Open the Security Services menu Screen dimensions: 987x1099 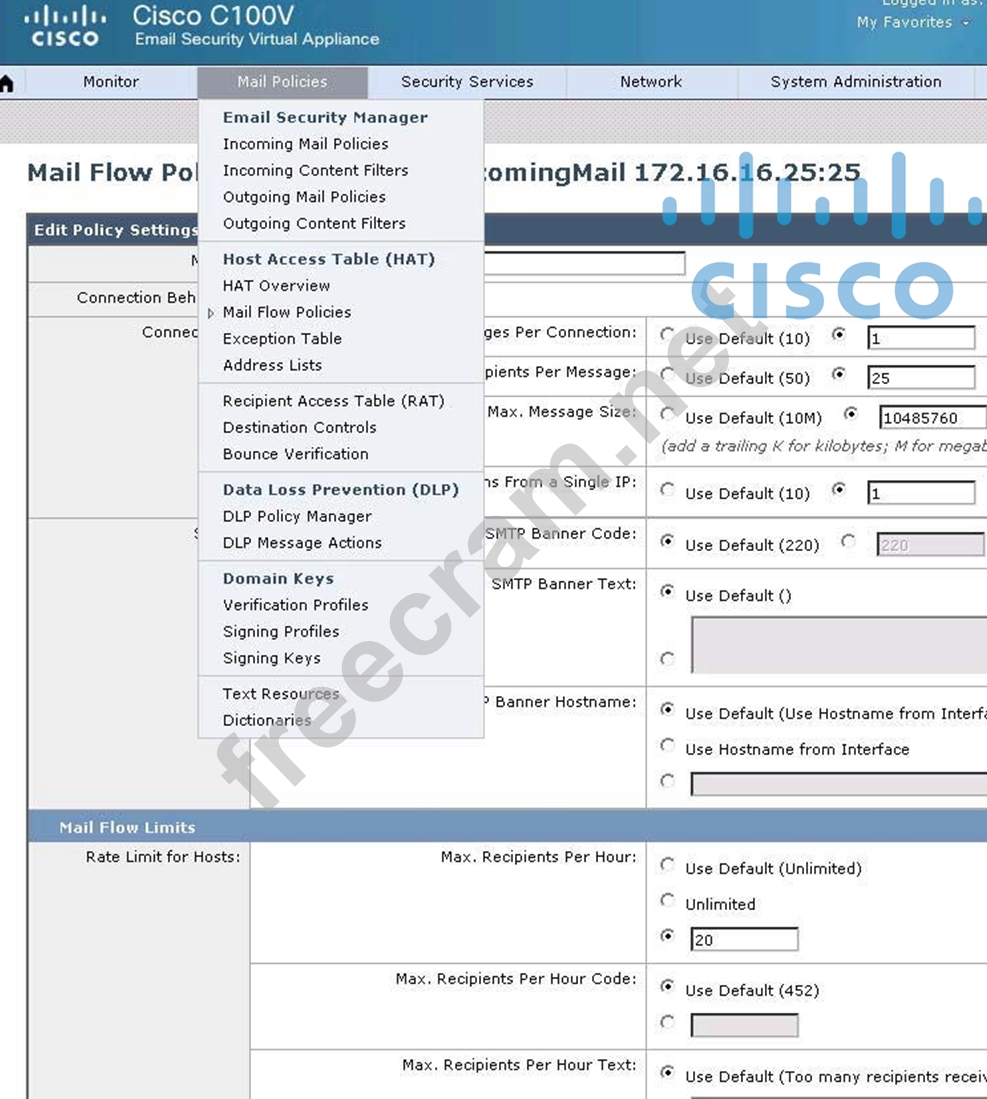pyautogui.click(x=467, y=82)
